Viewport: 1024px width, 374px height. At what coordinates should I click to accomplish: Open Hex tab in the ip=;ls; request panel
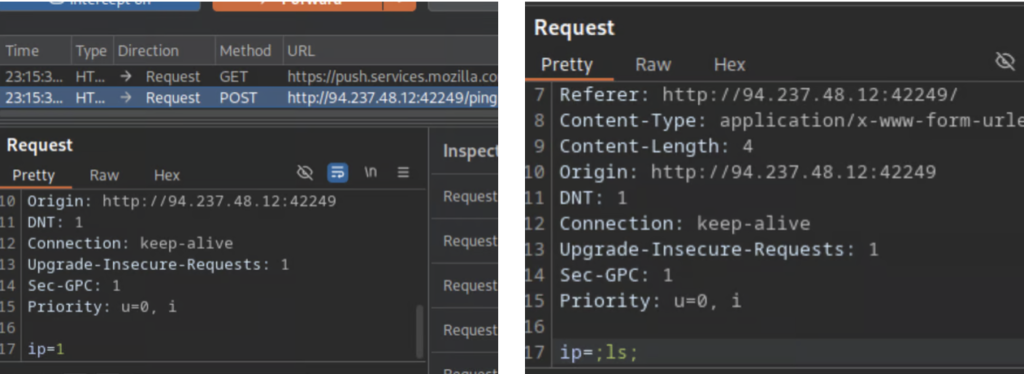(729, 65)
